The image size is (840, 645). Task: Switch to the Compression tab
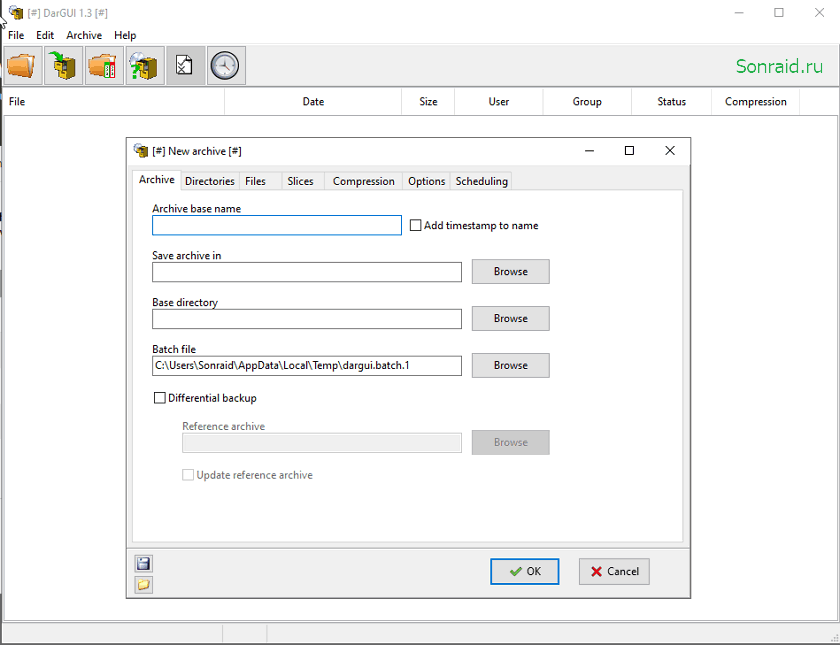[x=364, y=181]
